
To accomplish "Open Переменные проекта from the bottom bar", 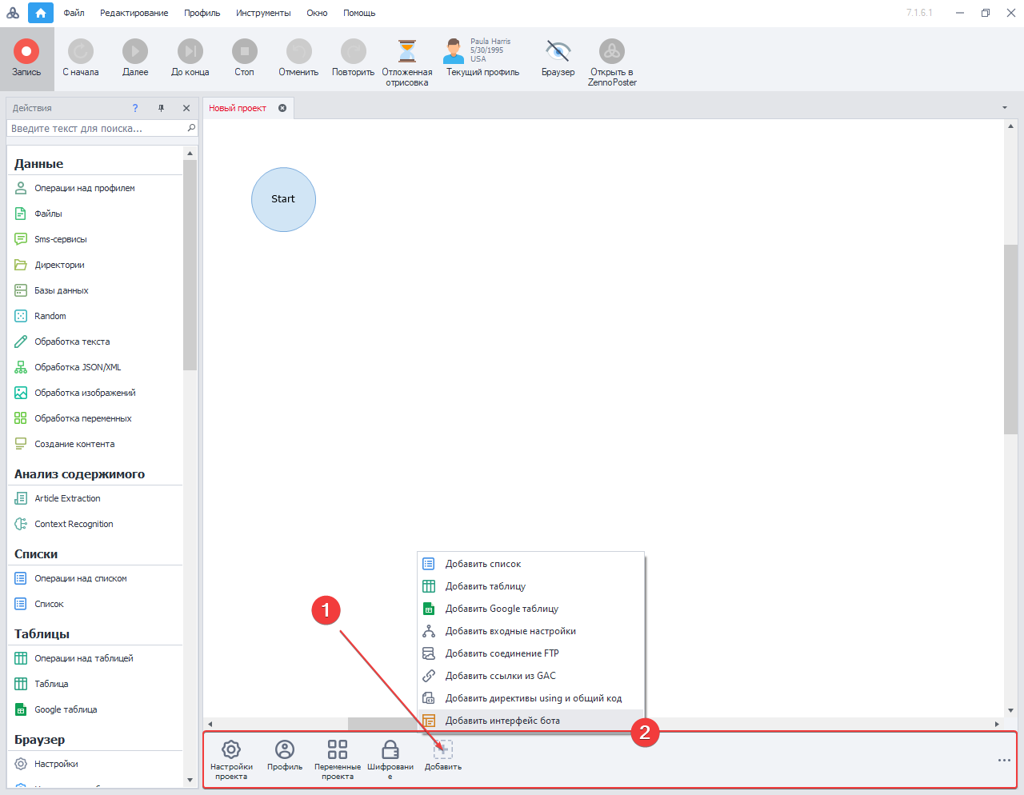I will point(337,758).
